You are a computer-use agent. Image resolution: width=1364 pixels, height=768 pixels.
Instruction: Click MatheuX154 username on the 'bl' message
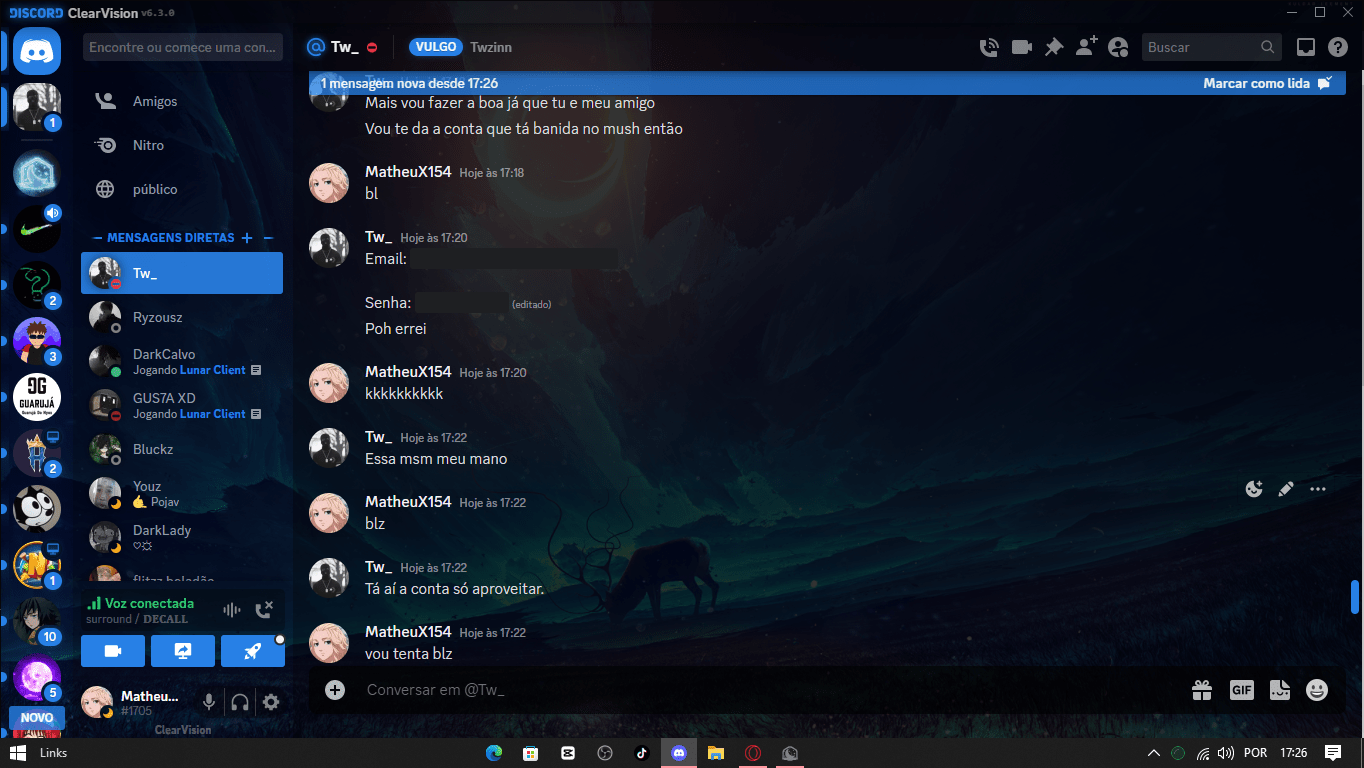409,172
